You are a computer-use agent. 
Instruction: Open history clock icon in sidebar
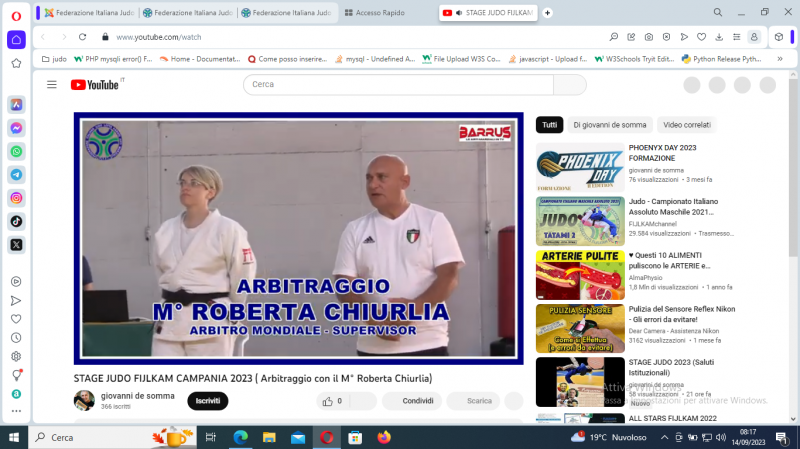pyautogui.click(x=16, y=338)
